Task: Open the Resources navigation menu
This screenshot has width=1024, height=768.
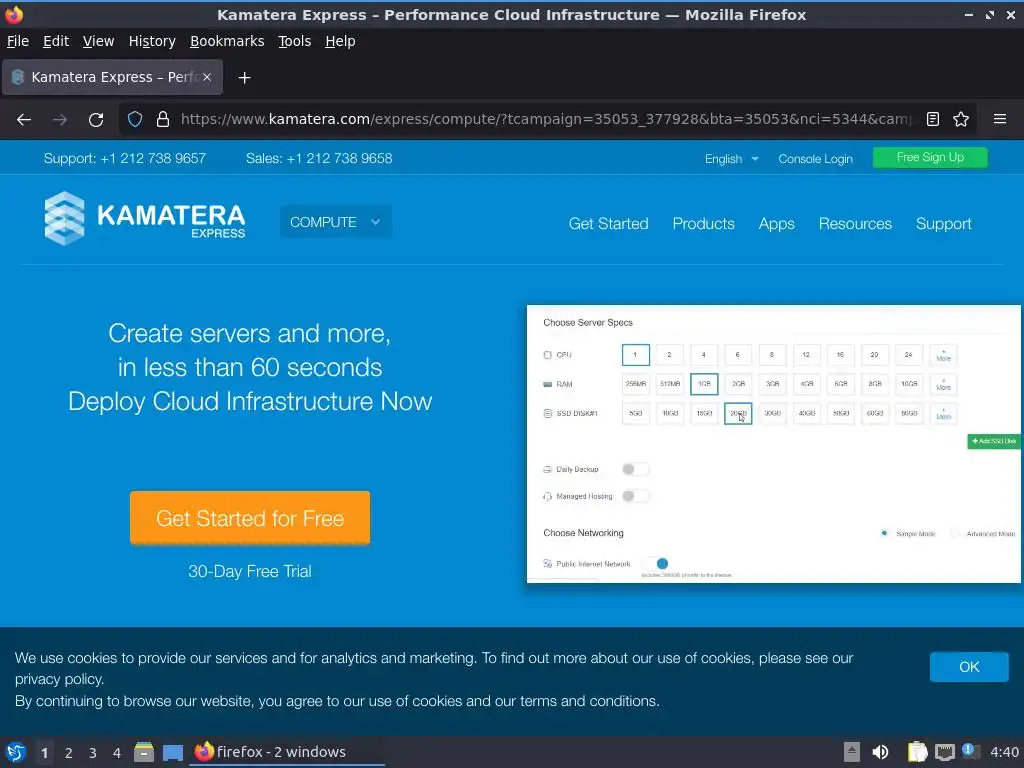Action: pos(855,224)
